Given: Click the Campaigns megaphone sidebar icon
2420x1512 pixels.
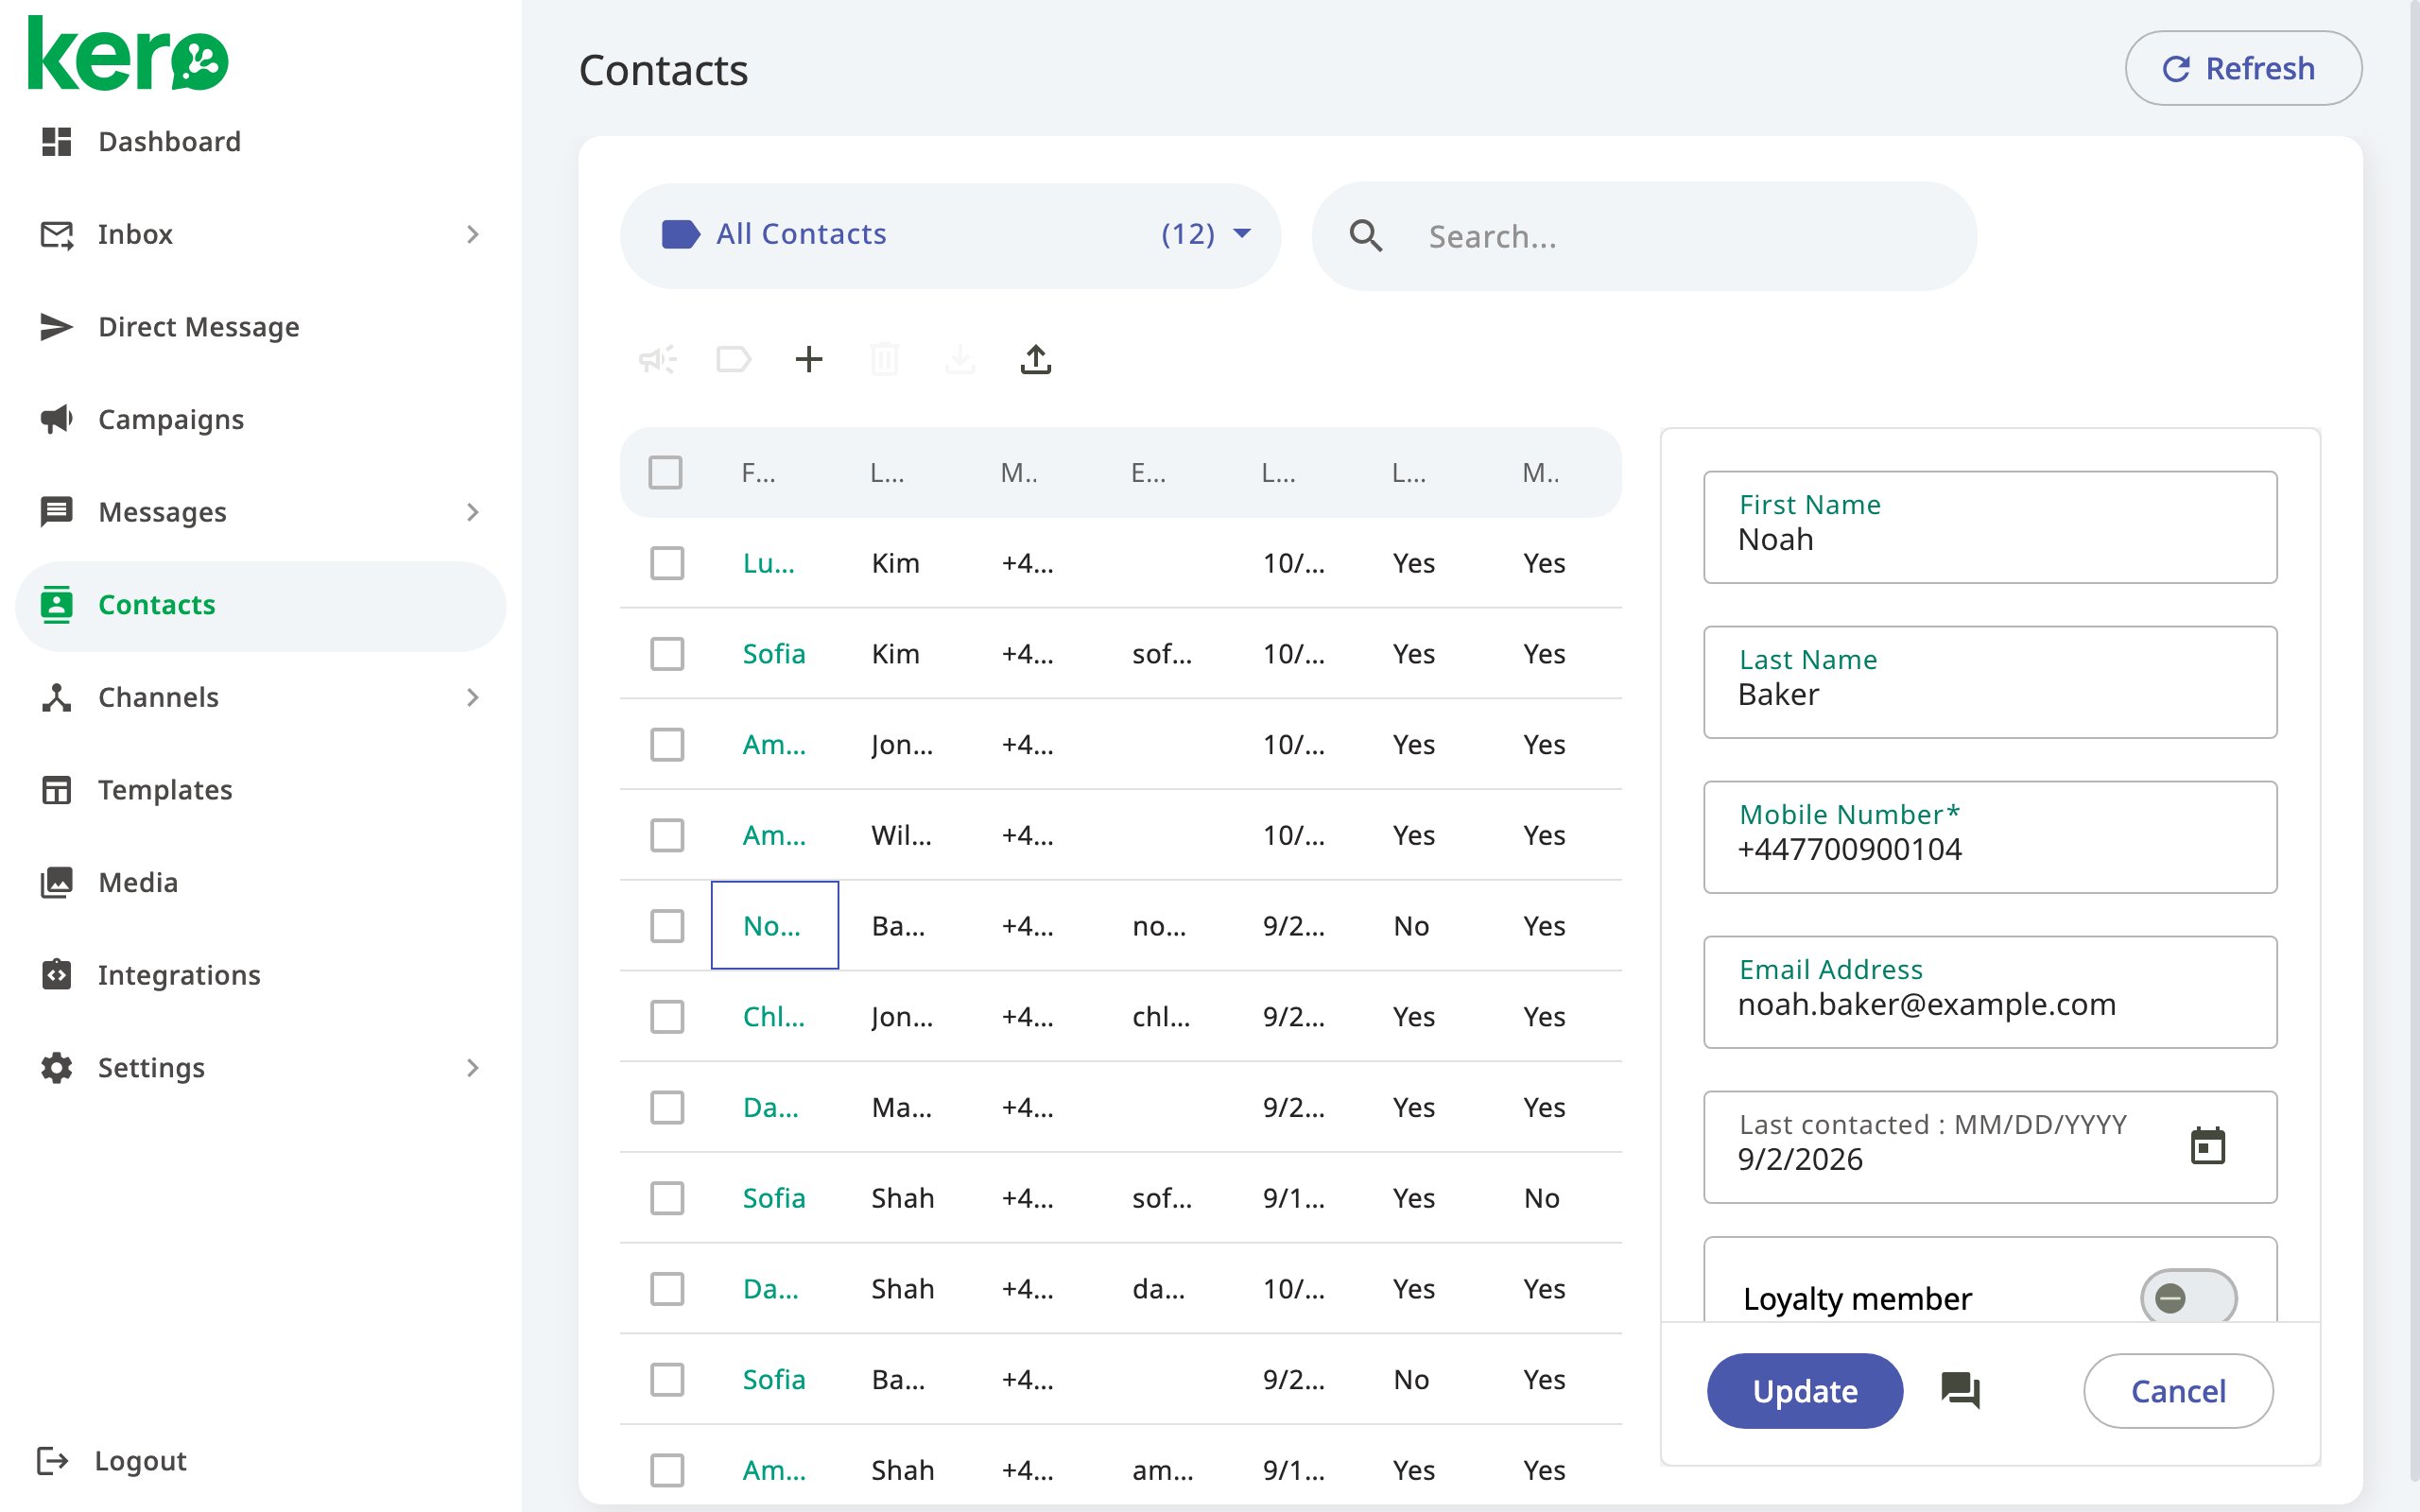Looking at the screenshot, I should [56, 419].
